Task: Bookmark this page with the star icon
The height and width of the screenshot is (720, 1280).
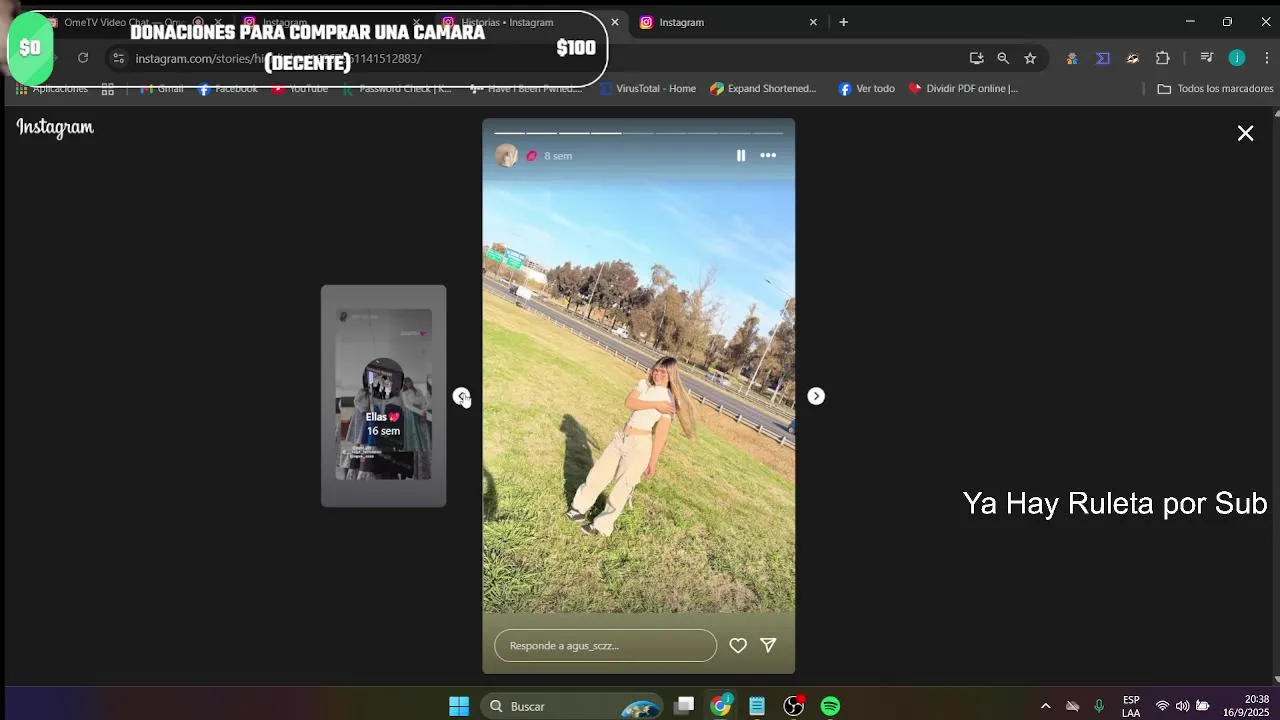Action: [1030, 58]
